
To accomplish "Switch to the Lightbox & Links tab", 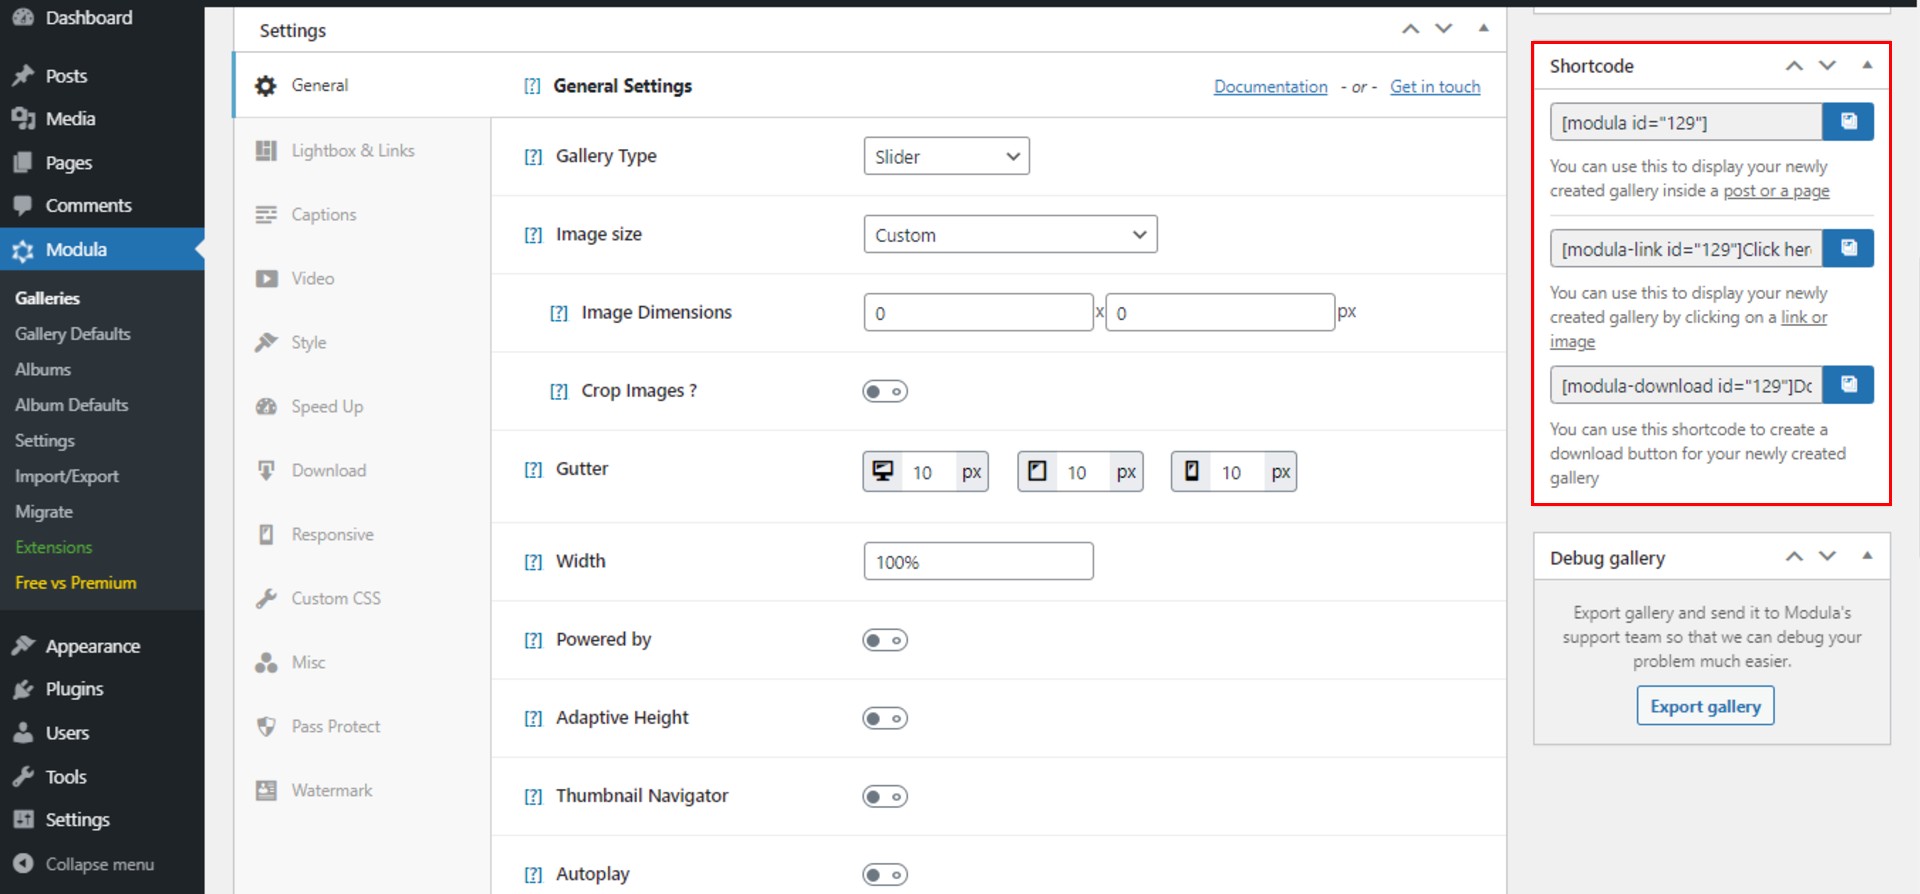I will tap(352, 151).
